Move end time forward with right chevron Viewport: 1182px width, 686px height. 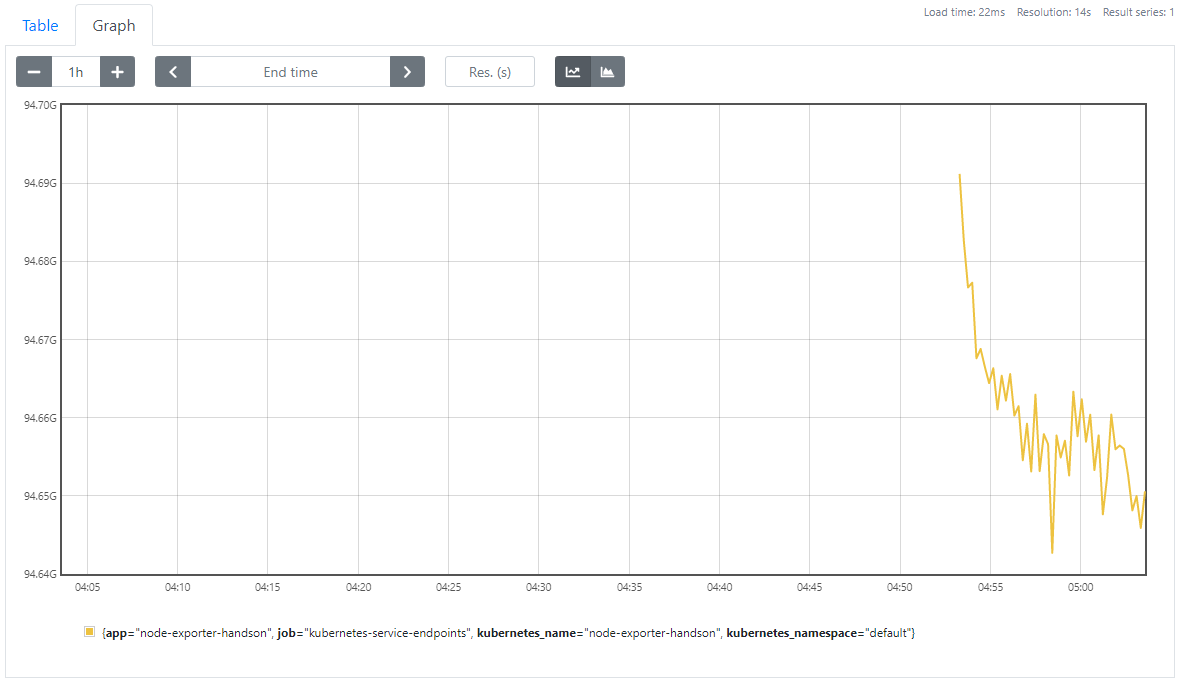[x=407, y=72]
